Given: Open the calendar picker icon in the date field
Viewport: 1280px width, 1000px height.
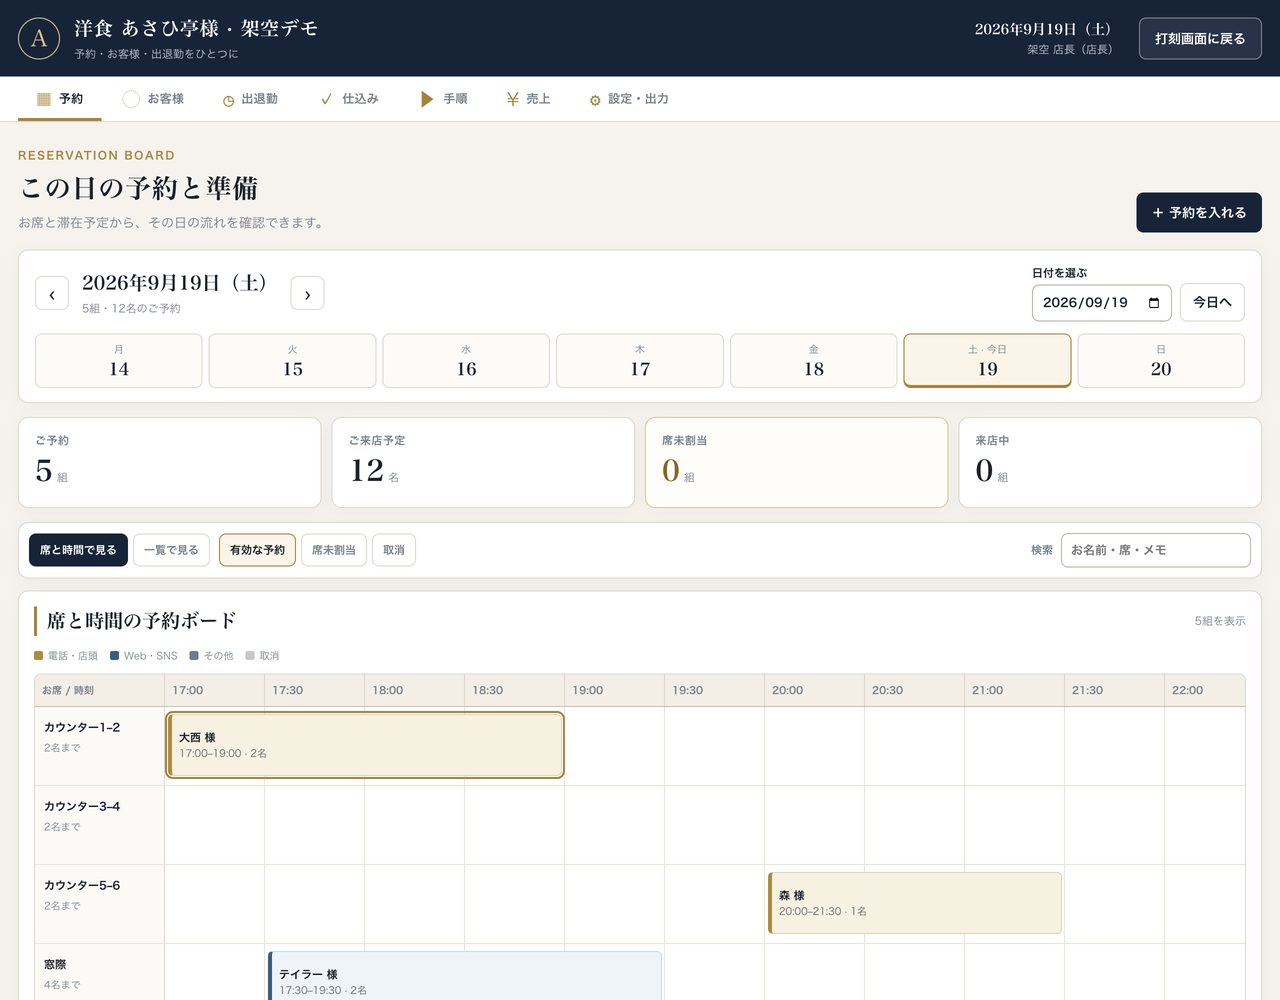Looking at the screenshot, I should 1154,303.
